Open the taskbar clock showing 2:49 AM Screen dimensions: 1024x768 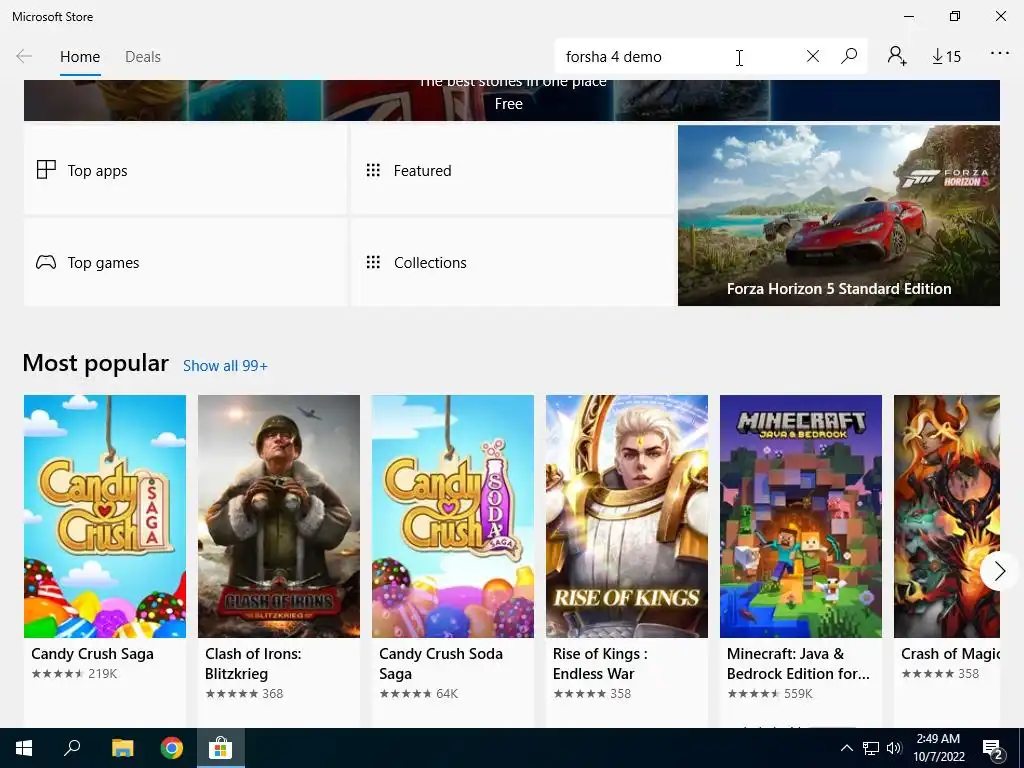coord(938,748)
